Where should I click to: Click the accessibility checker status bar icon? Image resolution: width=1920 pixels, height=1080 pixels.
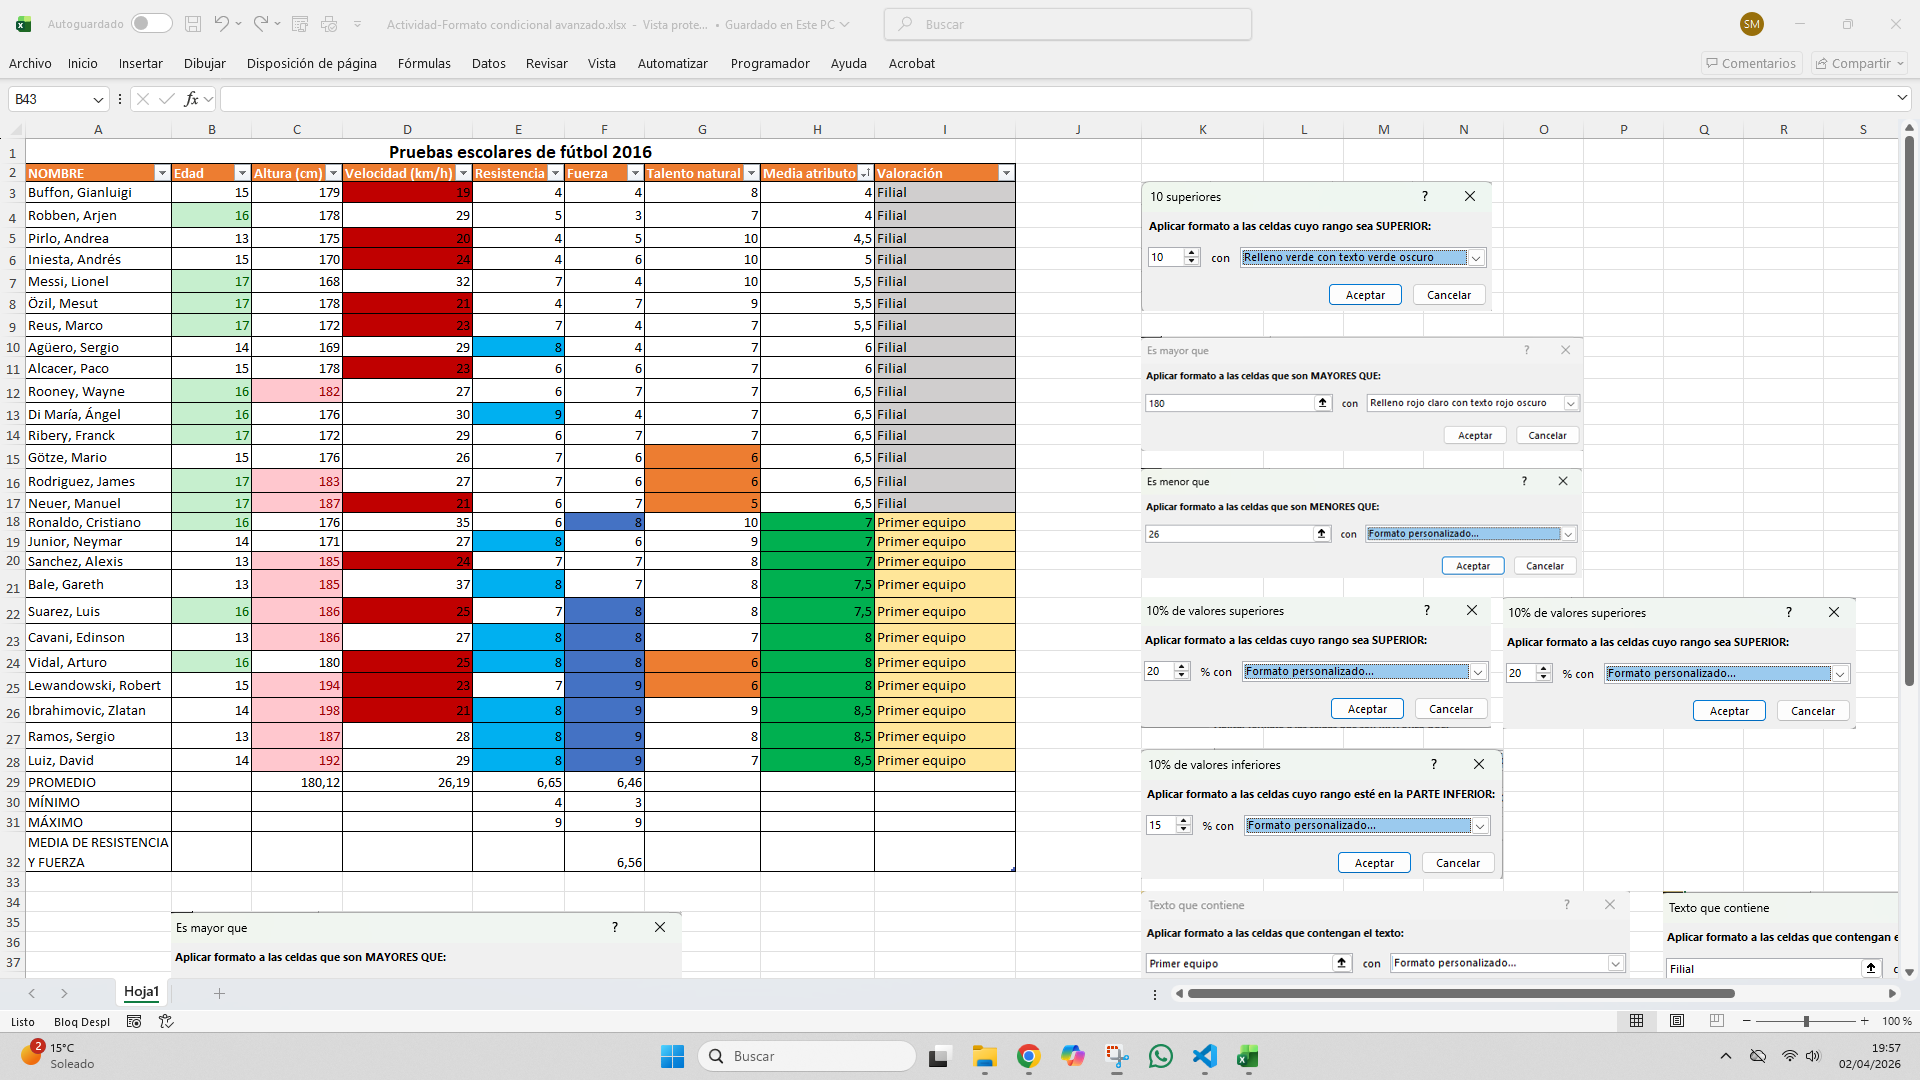[166, 1021]
